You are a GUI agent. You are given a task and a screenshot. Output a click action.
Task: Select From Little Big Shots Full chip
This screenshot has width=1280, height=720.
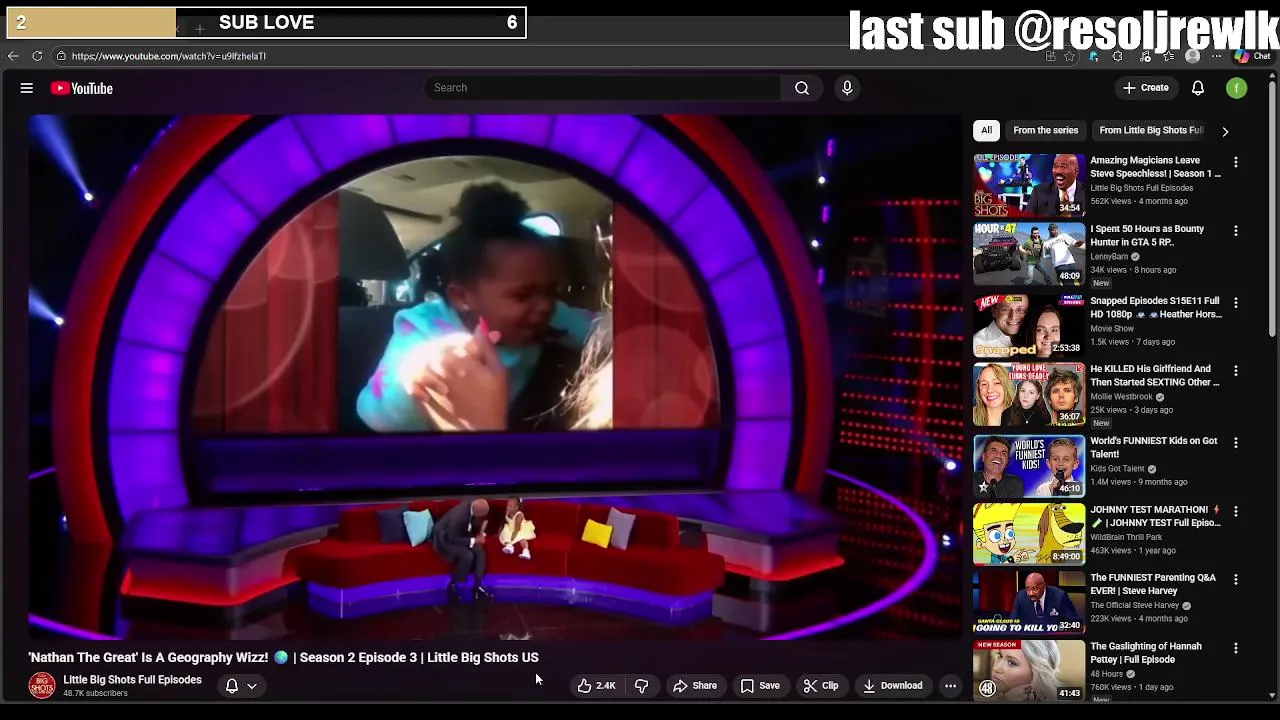point(1151,130)
